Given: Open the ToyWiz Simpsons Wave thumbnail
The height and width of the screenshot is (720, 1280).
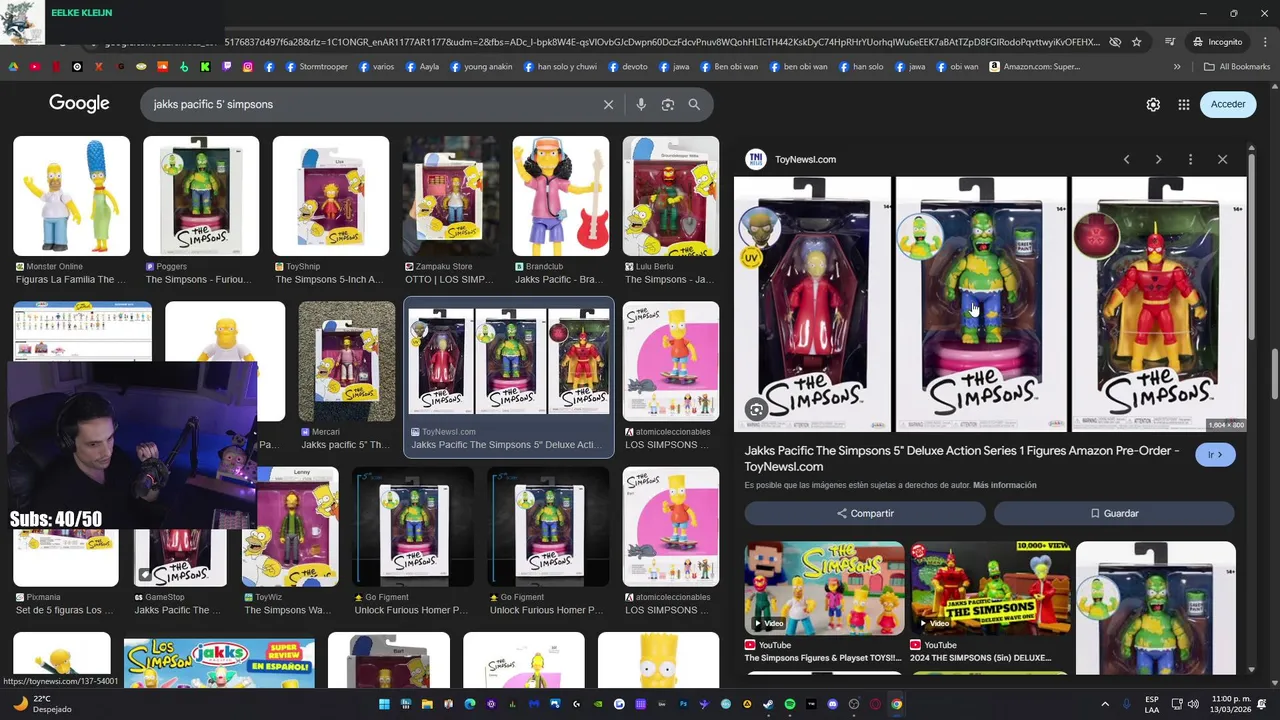Looking at the screenshot, I should (x=290, y=527).
